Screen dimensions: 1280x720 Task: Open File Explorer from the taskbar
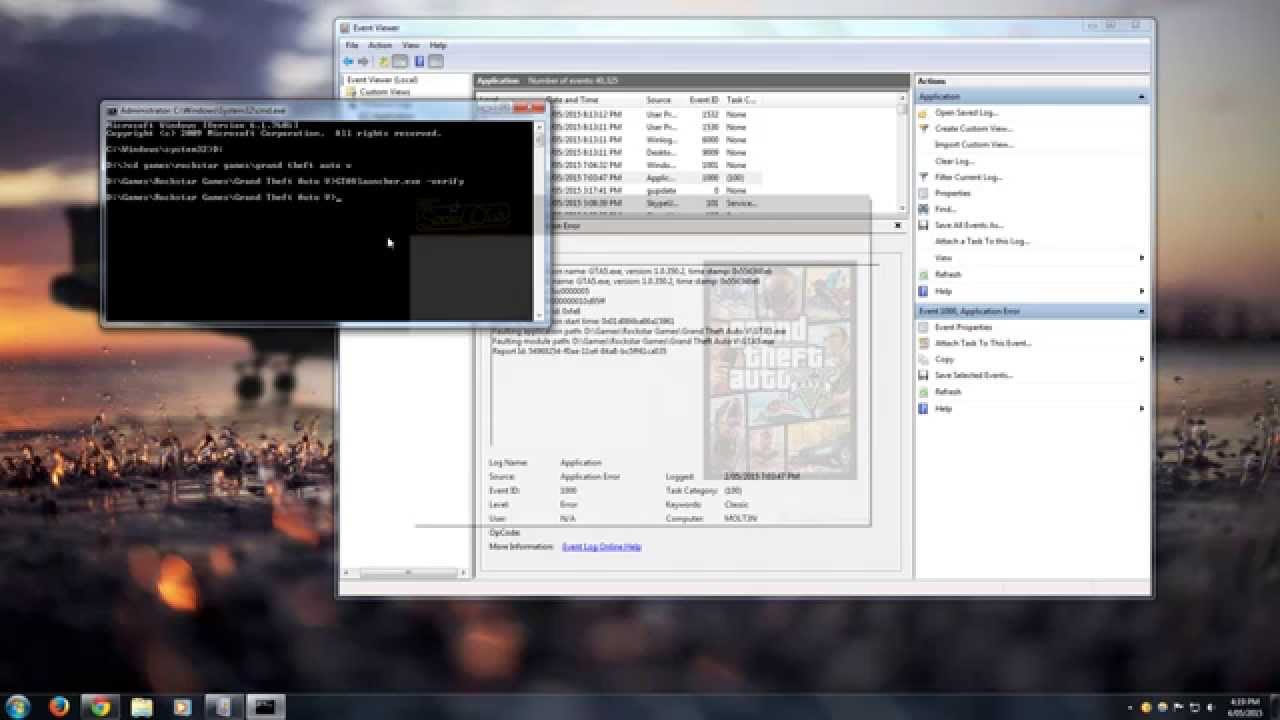[x=141, y=707]
